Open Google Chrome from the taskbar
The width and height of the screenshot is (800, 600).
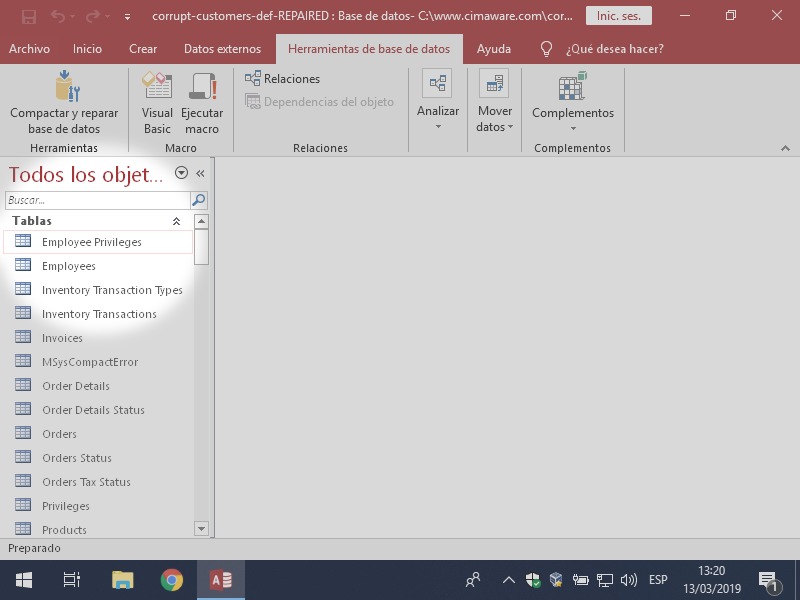click(x=172, y=580)
